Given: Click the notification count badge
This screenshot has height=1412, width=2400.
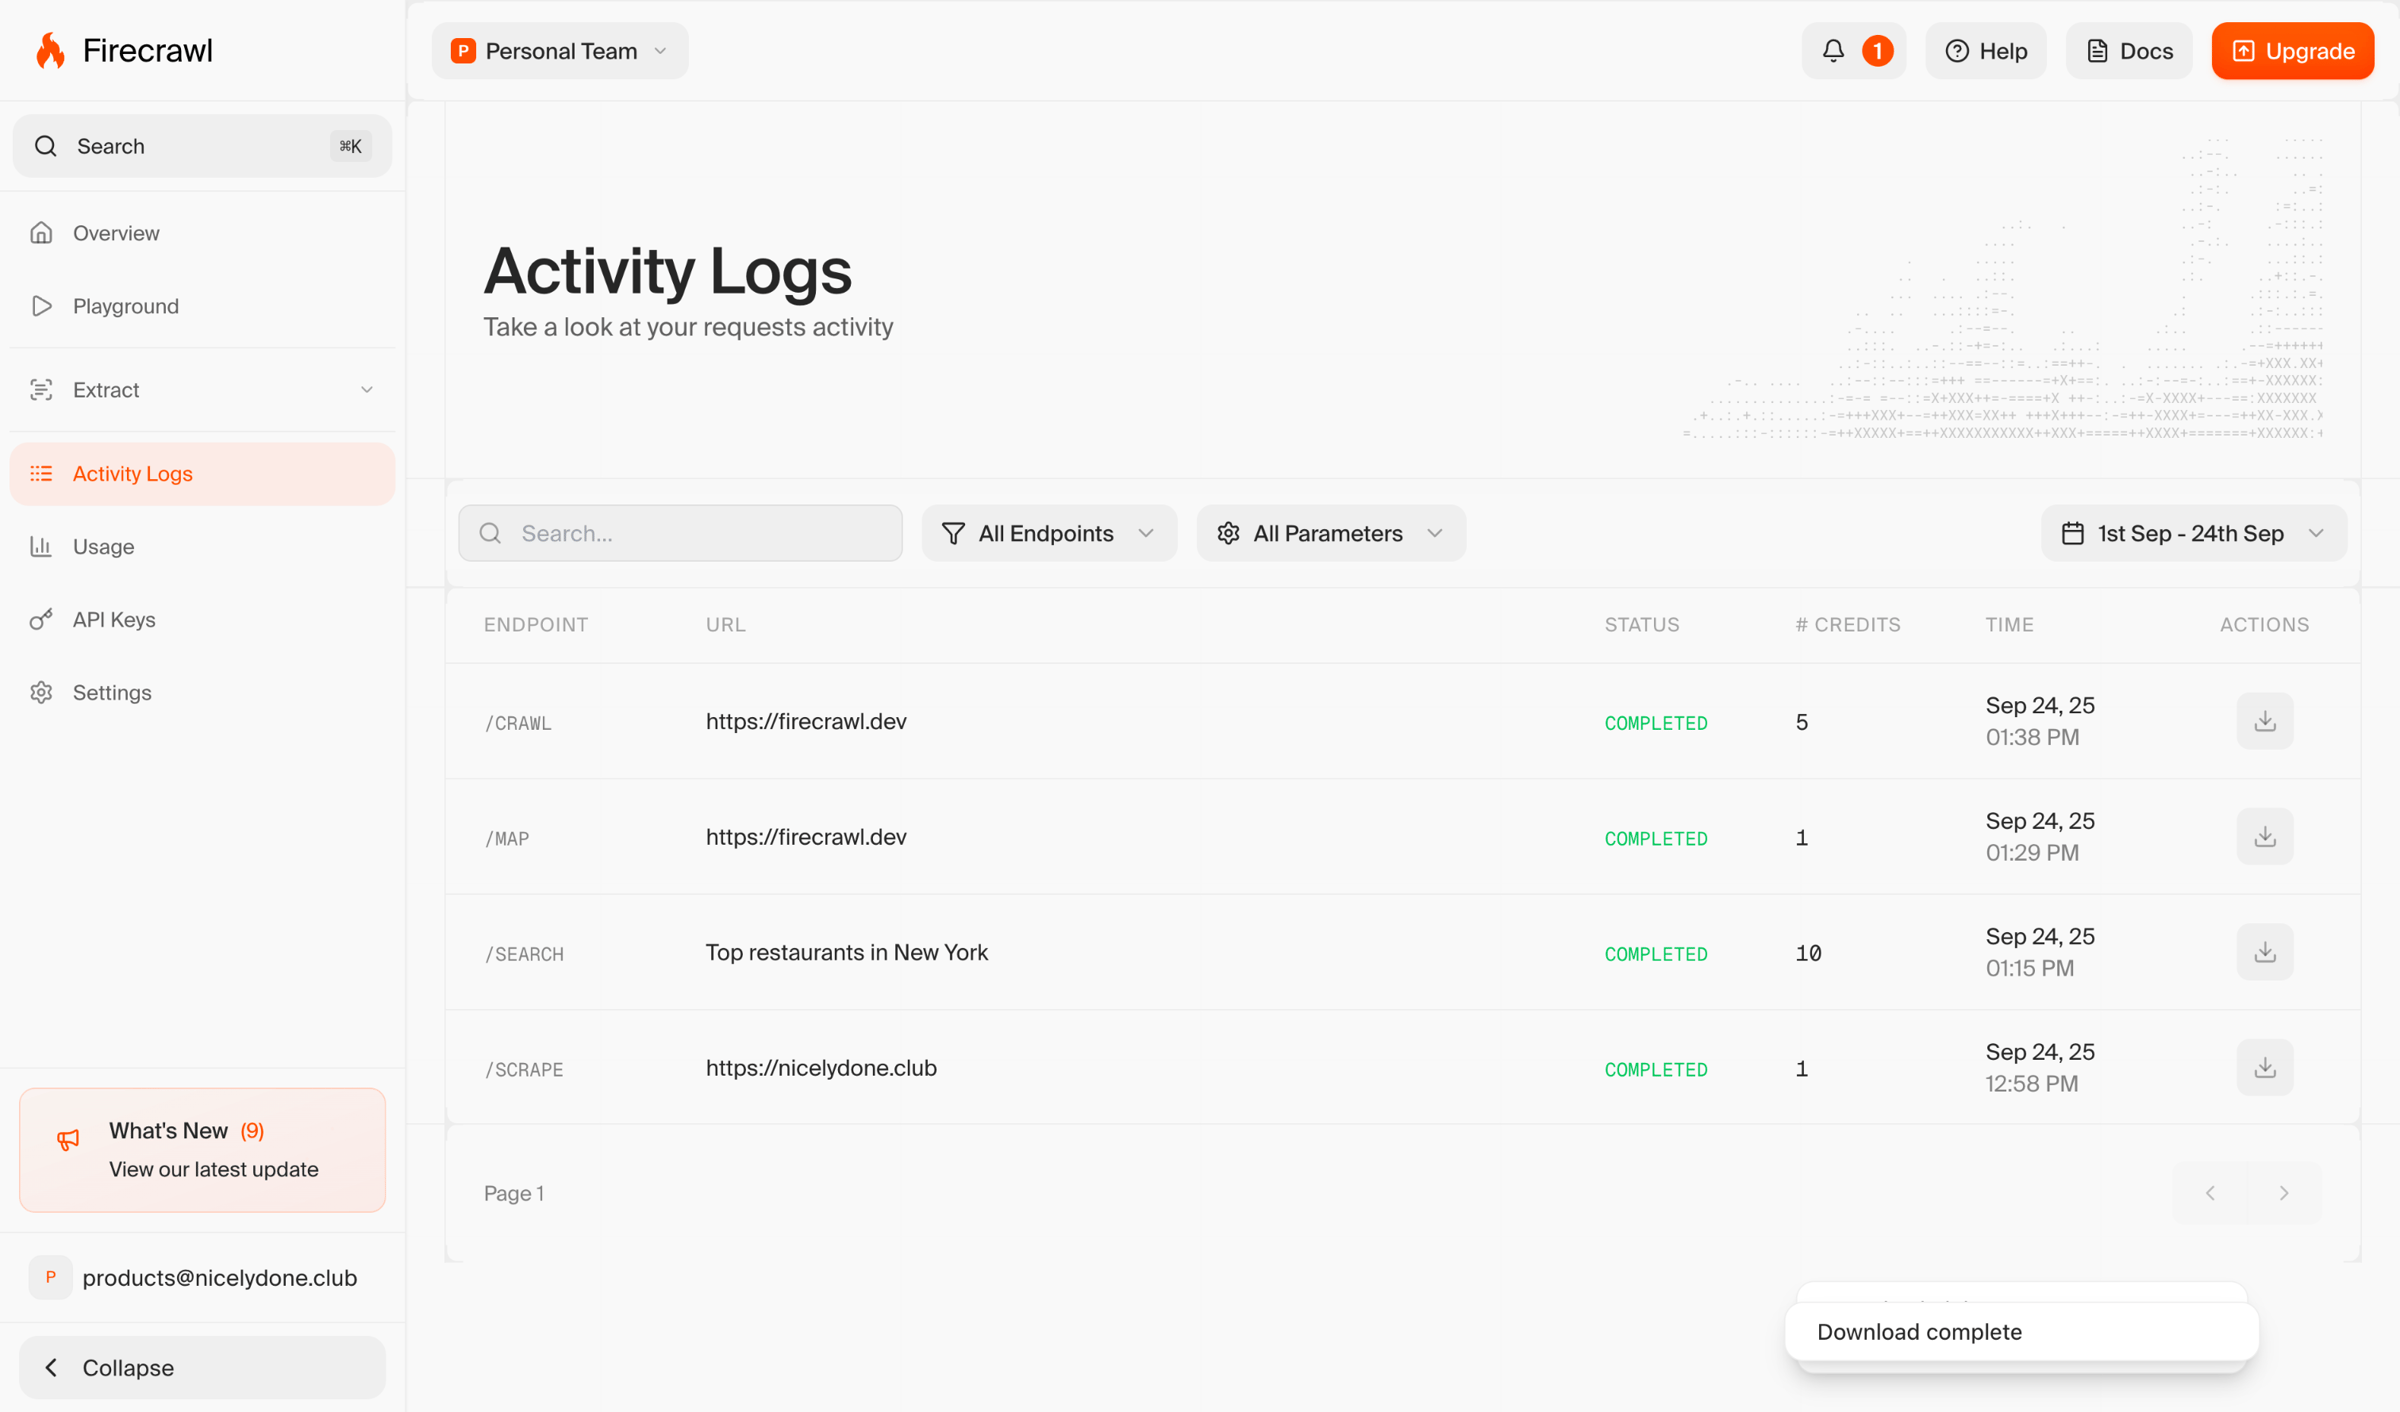Looking at the screenshot, I should click(1877, 51).
